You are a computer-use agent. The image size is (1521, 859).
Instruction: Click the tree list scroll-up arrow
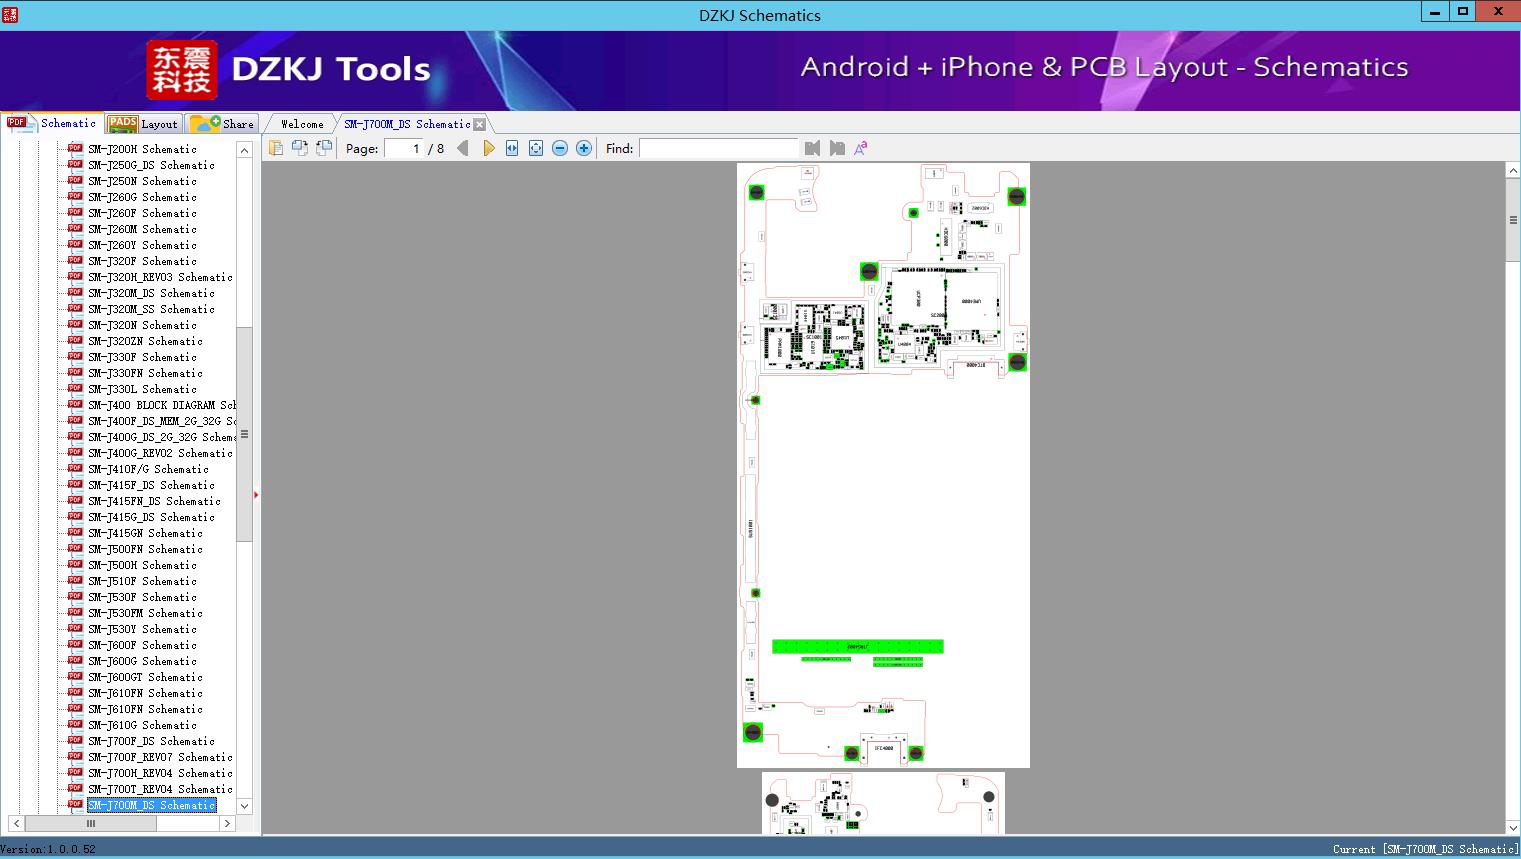244,150
